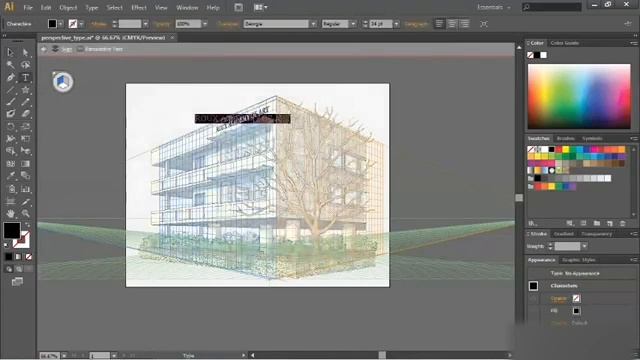Open the Transparency panel tab
The image size is (640, 360).
(x=596, y=234)
